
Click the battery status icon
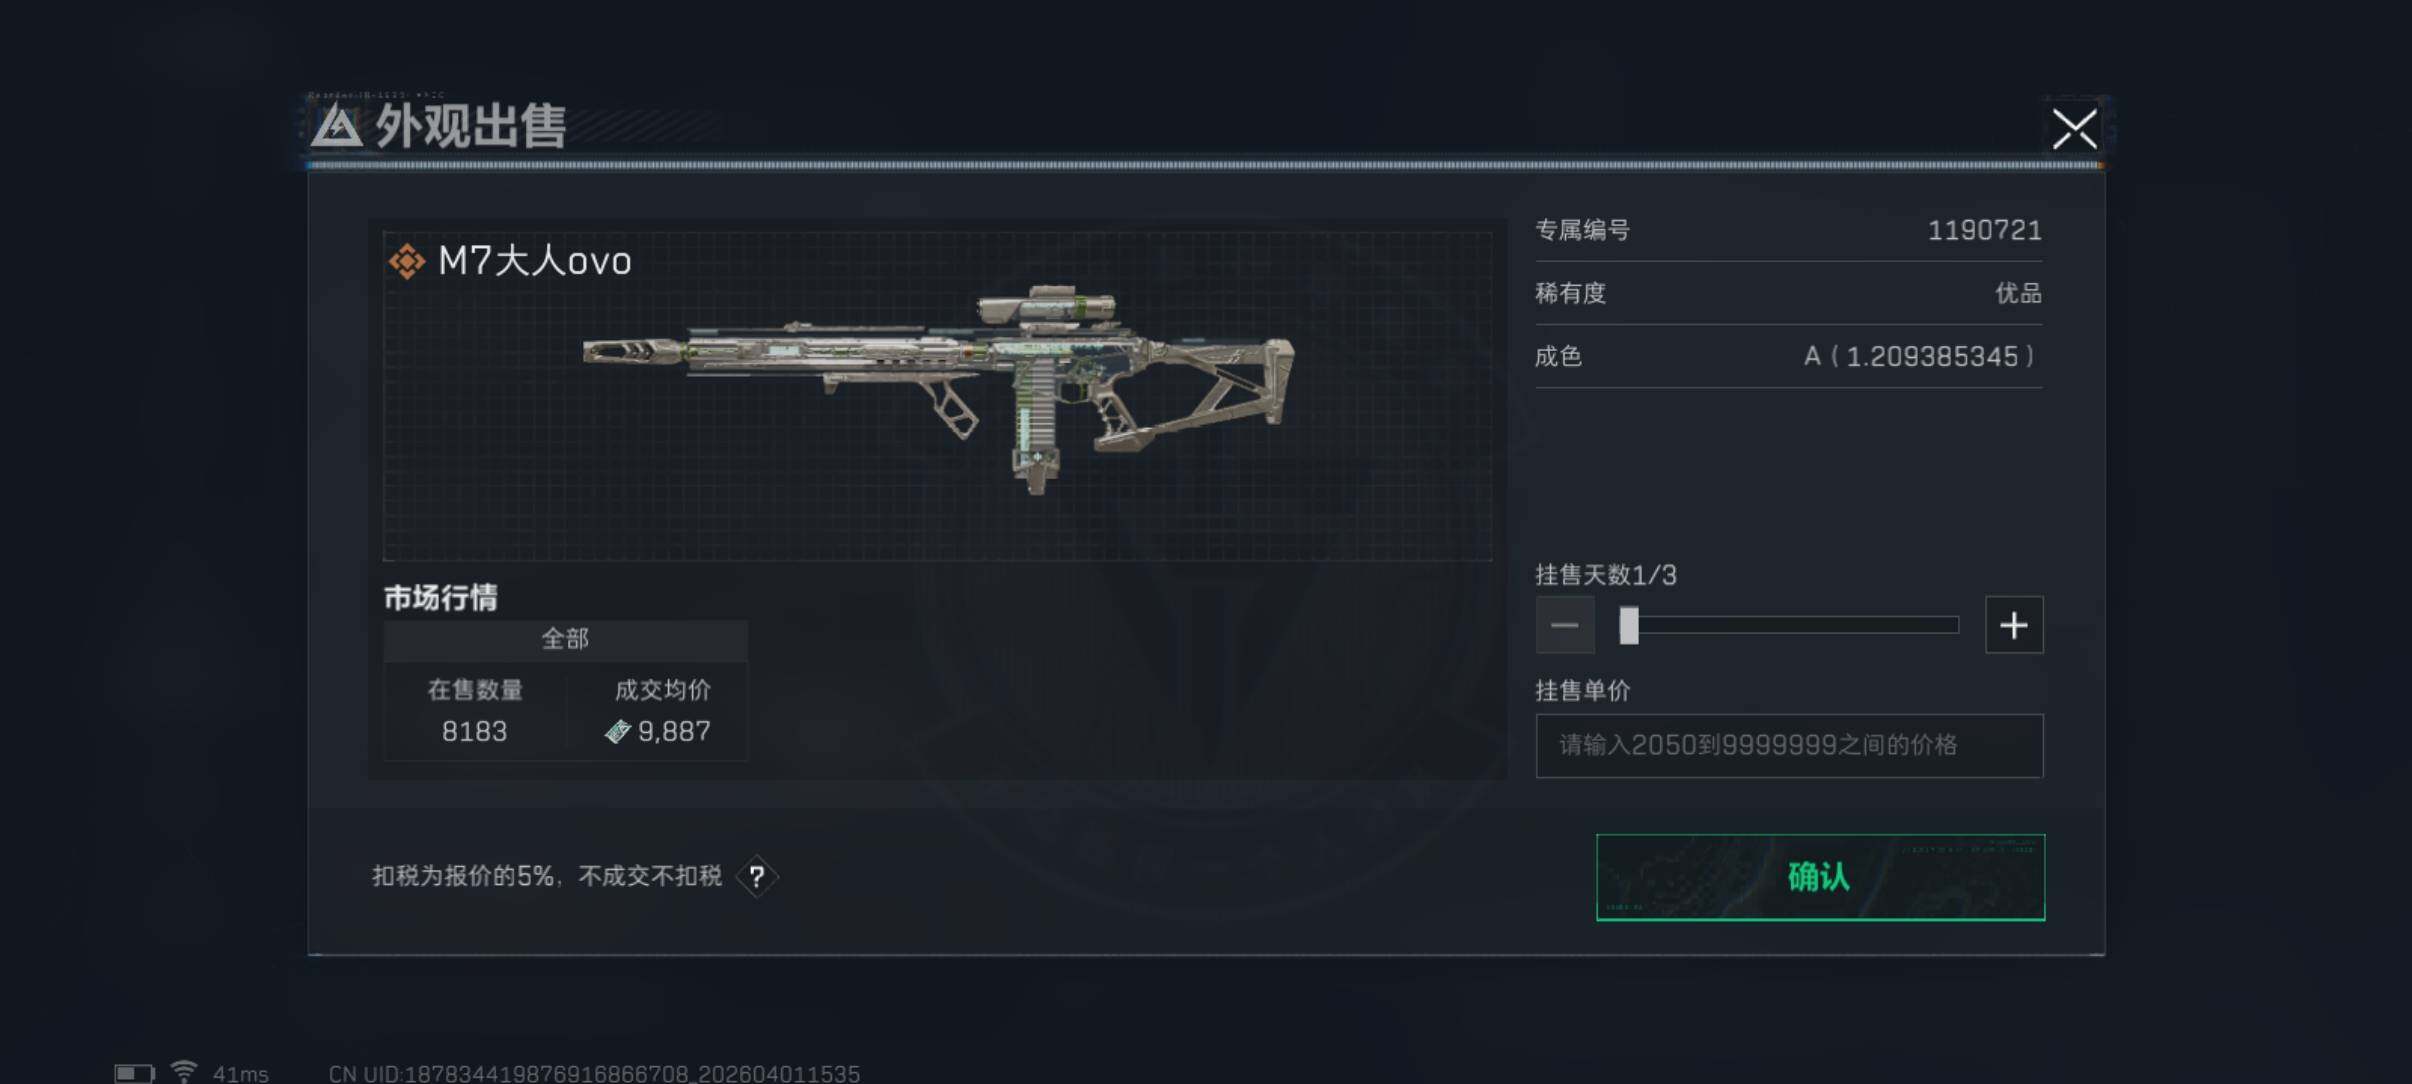point(134,1073)
